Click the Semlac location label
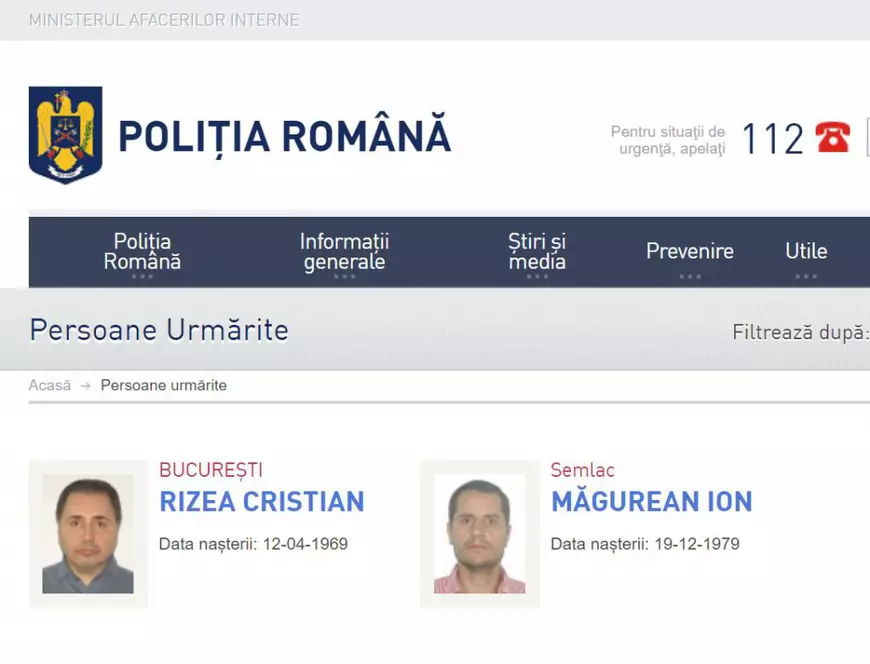The height and width of the screenshot is (664, 870). click(x=581, y=469)
